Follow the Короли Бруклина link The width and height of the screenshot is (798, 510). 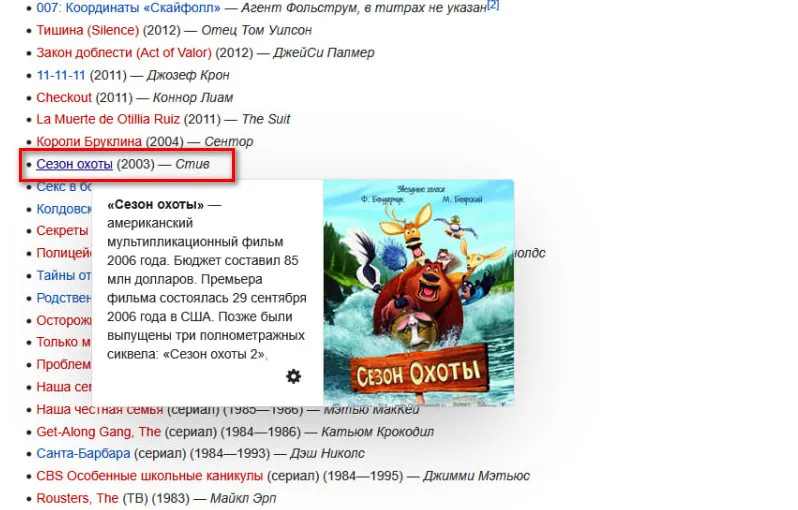click(x=89, y=141)
